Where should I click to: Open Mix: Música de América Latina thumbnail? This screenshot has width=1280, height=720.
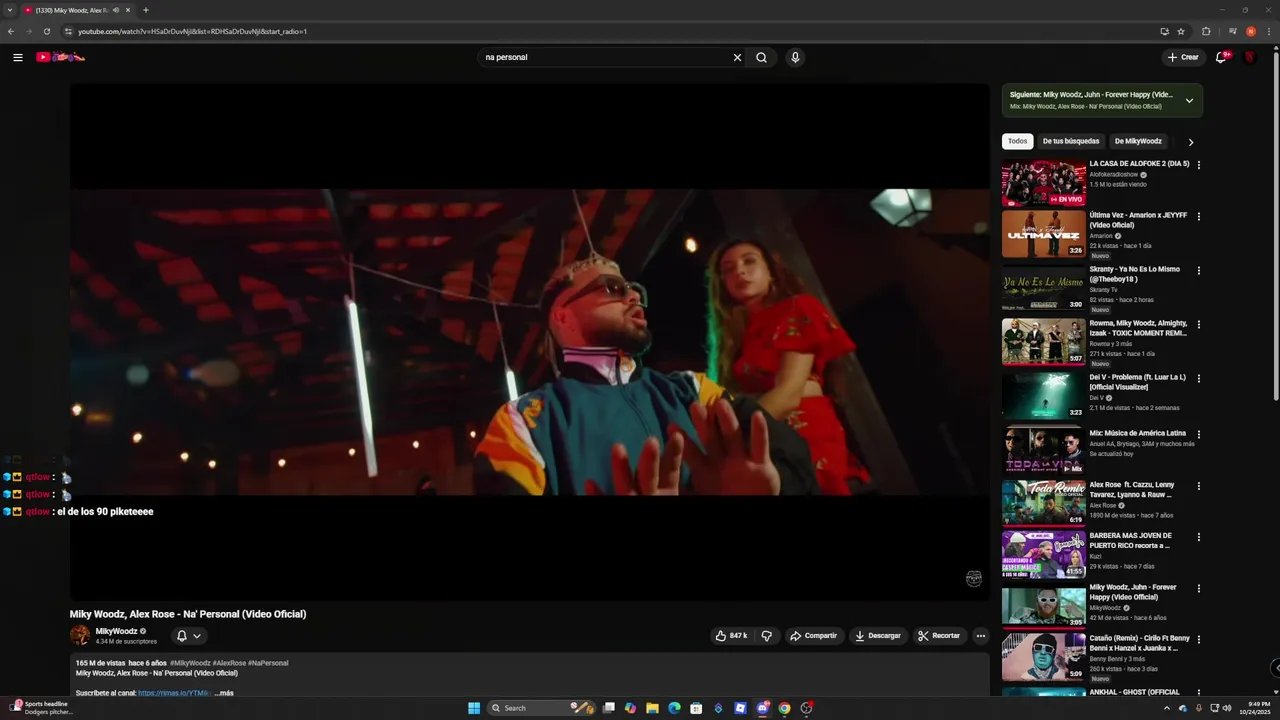(x=1044, y=450)
